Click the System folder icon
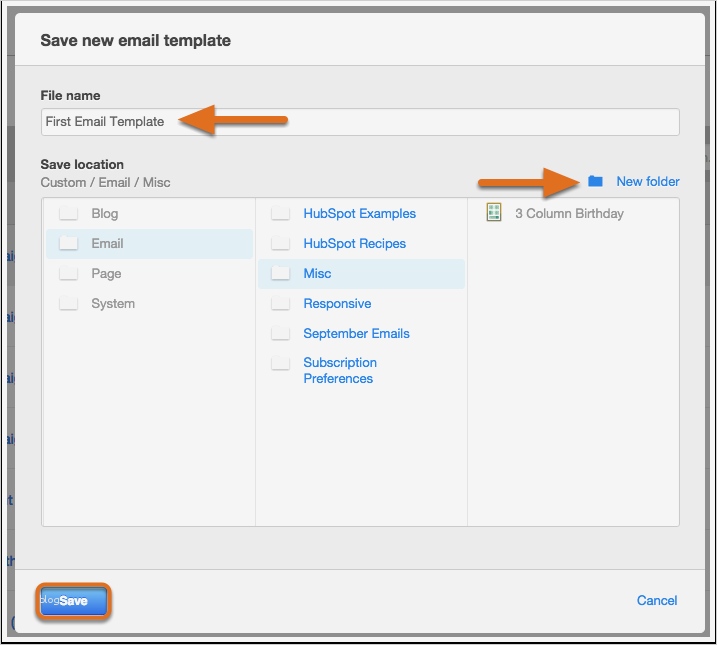 pyautogui.click(x=68, y=304)
